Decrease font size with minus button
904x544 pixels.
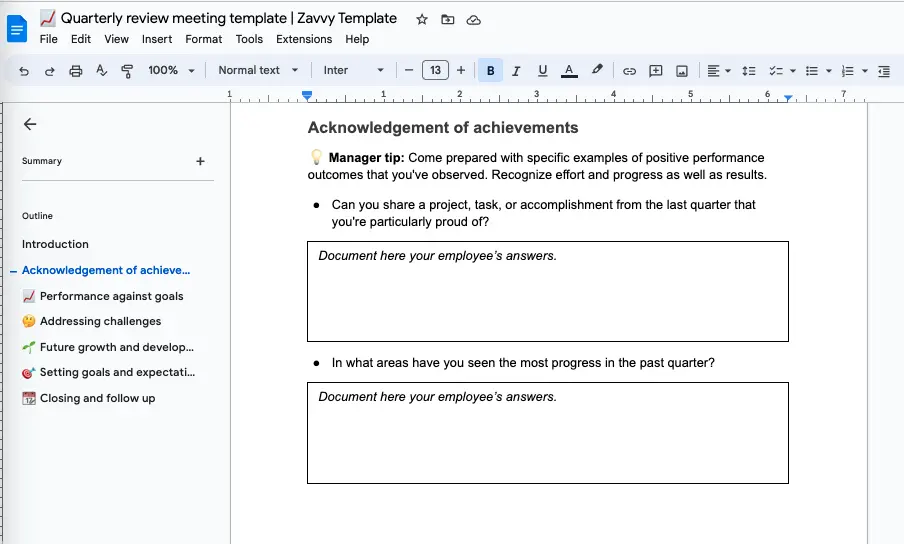pos(409,70)
